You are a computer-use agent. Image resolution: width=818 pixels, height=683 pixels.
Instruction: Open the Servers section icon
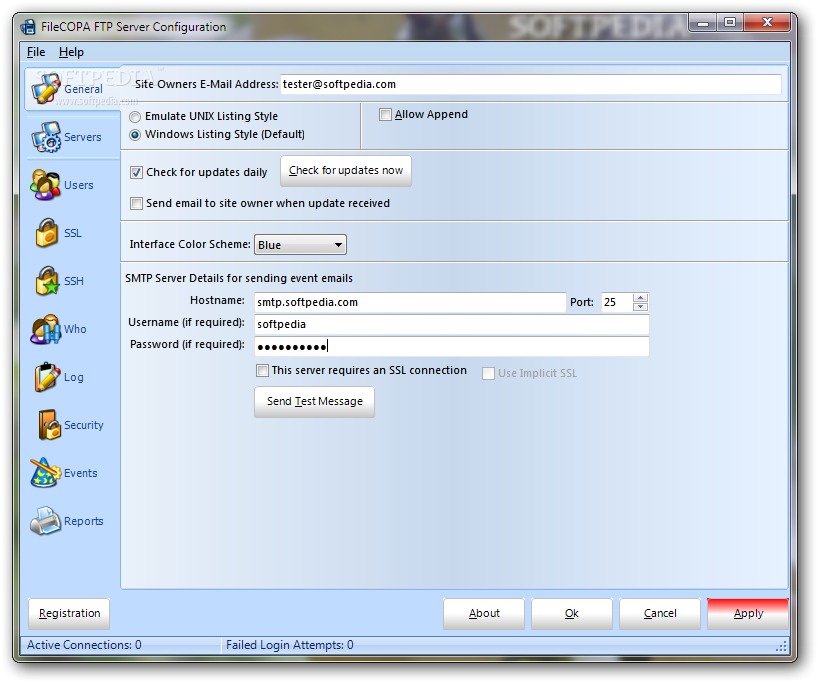coord(46,137)
